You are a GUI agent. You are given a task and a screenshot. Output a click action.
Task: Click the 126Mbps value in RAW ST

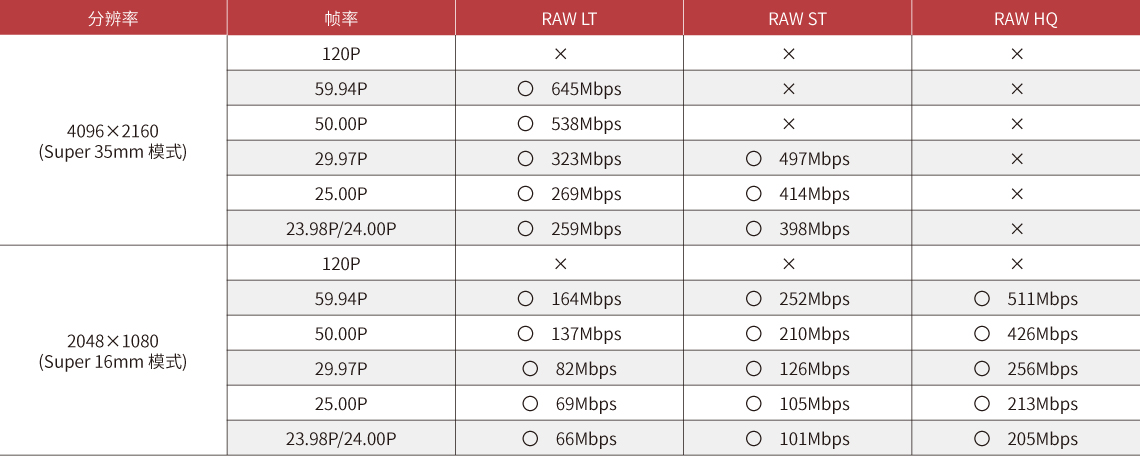coord(814,369)
